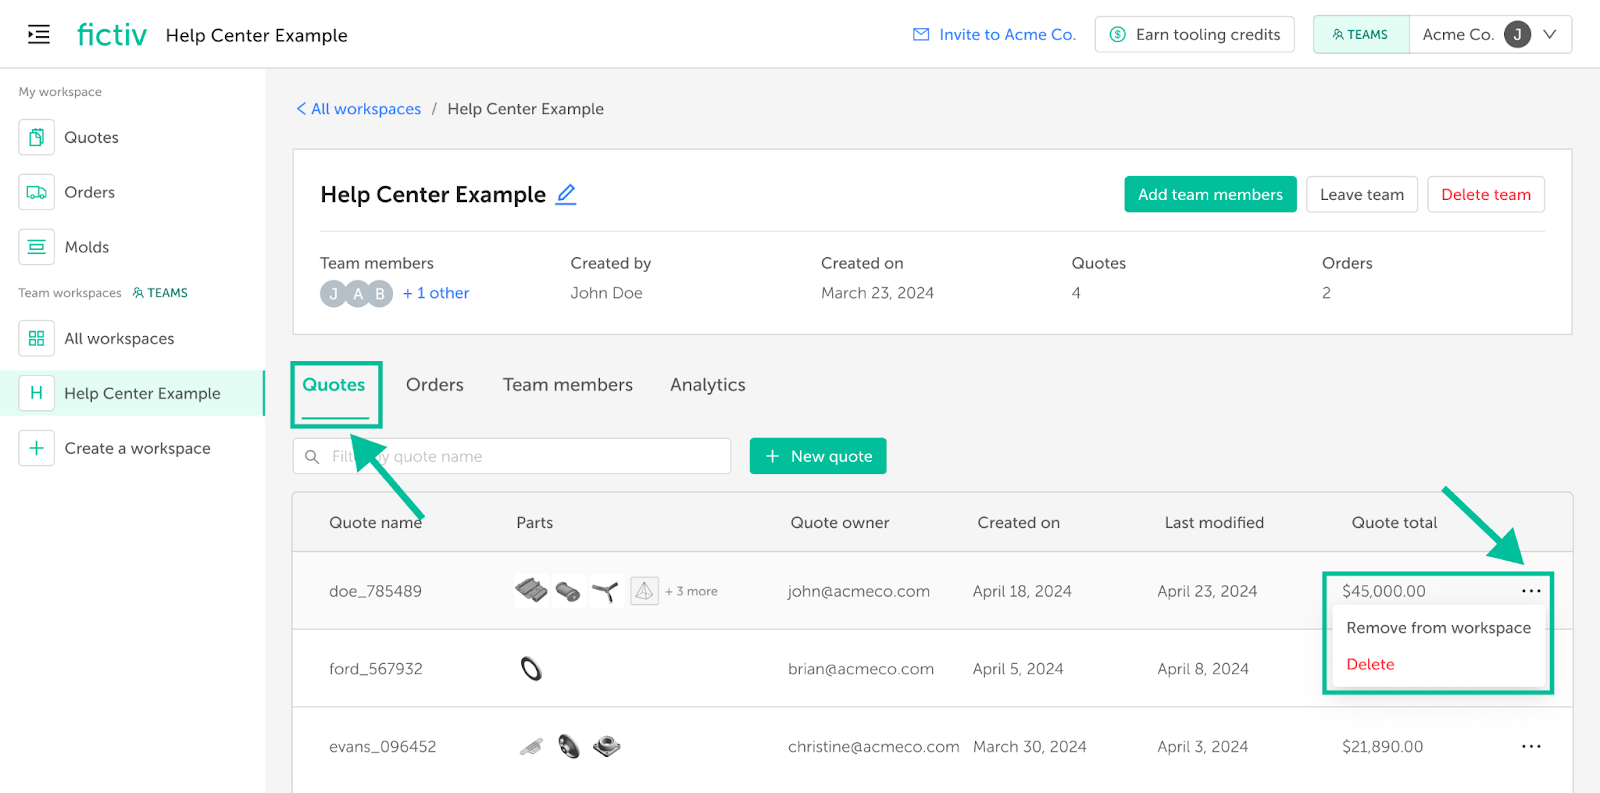Viewport: 1600px width, 793px height.
Task: Click + 3 more parts link
Action: coord(691,591)
